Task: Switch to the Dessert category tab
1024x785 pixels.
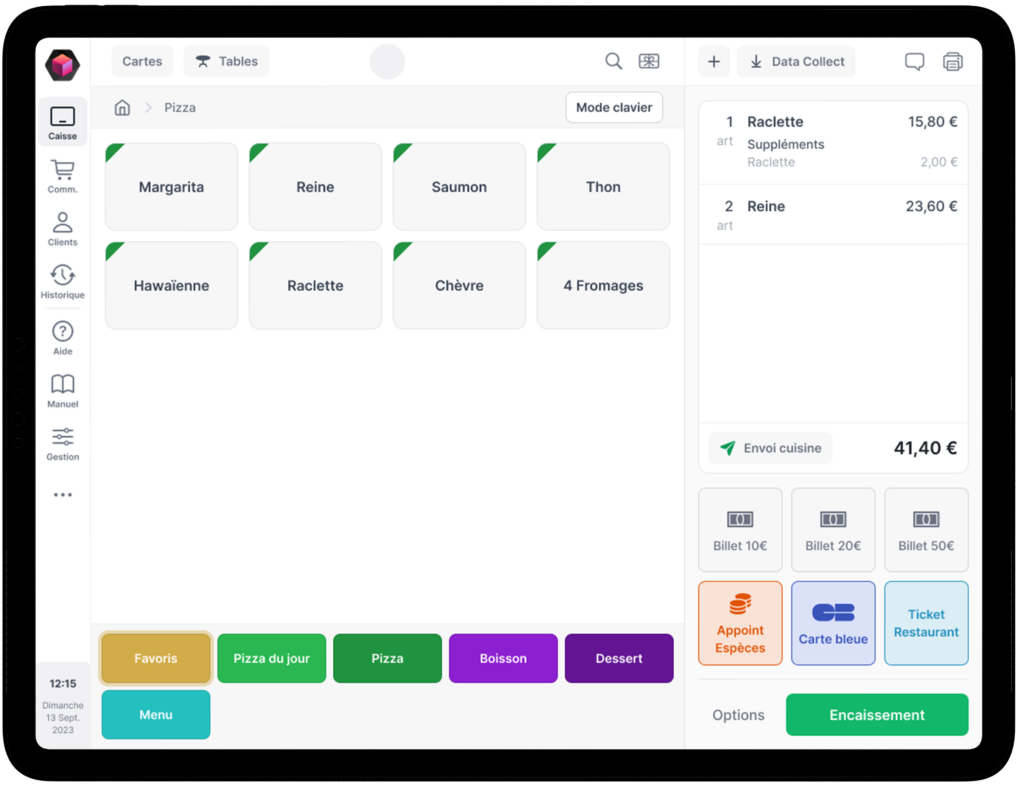Action: point(619,658)
